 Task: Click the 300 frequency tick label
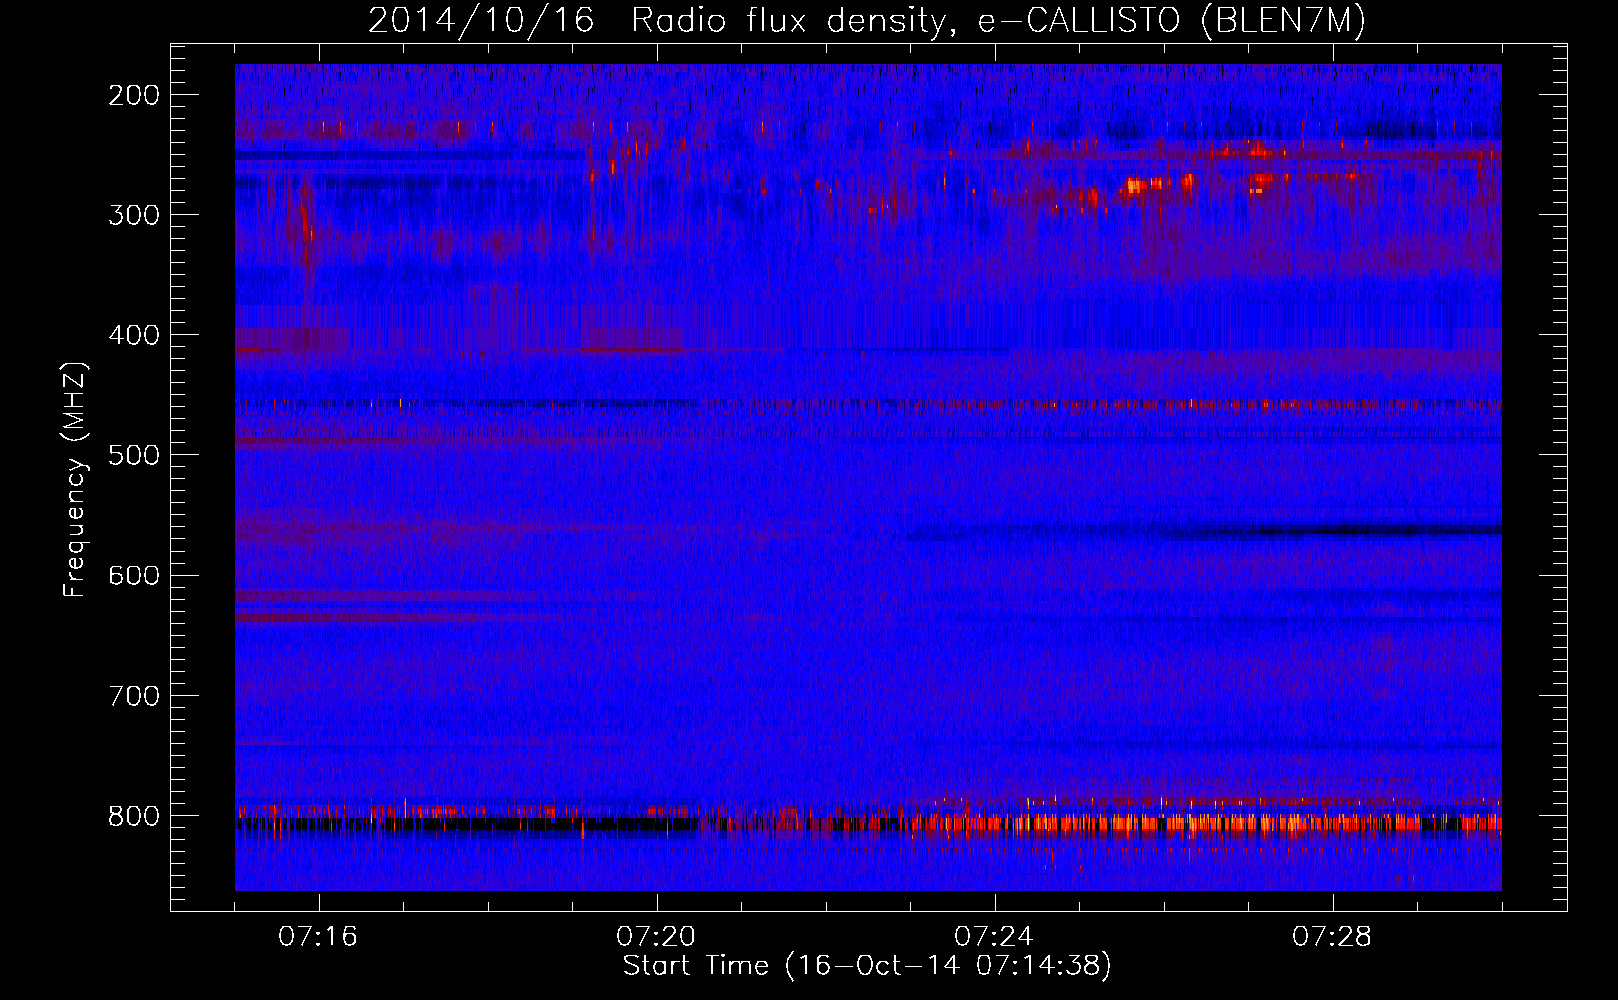(134, 215)
